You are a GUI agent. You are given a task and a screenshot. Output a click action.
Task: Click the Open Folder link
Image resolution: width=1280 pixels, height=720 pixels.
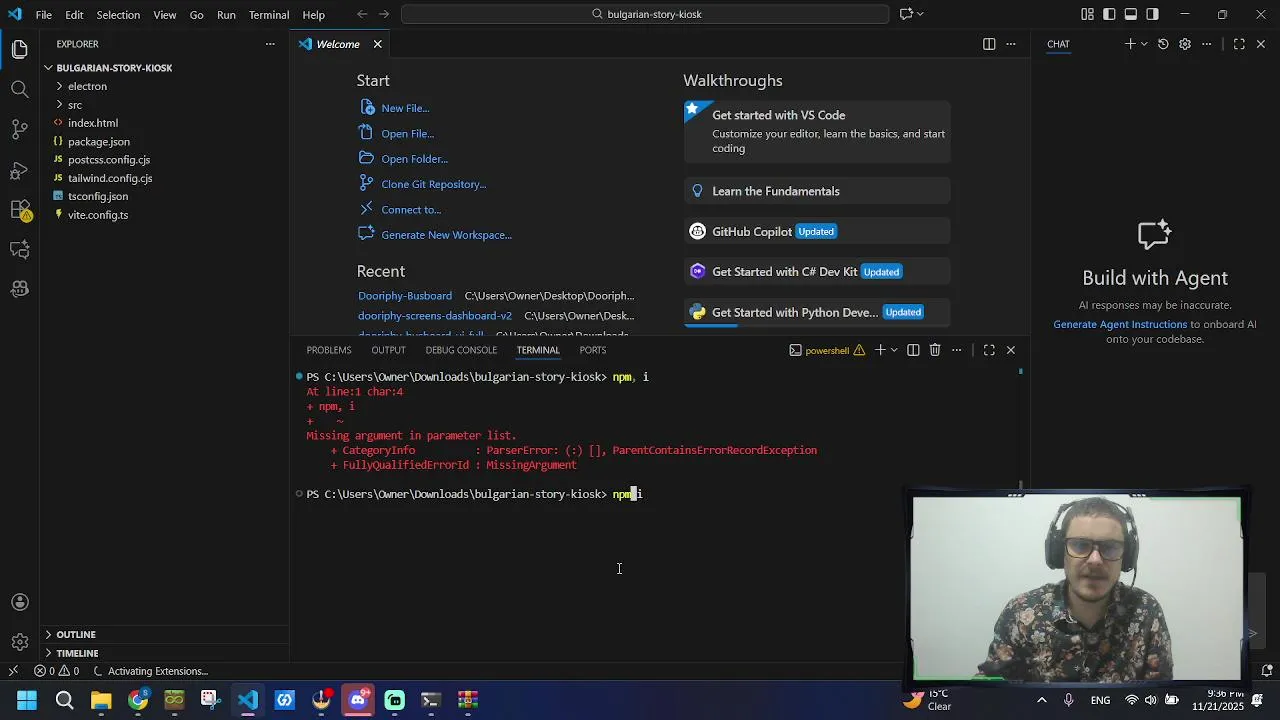click(x=414, y=159)
